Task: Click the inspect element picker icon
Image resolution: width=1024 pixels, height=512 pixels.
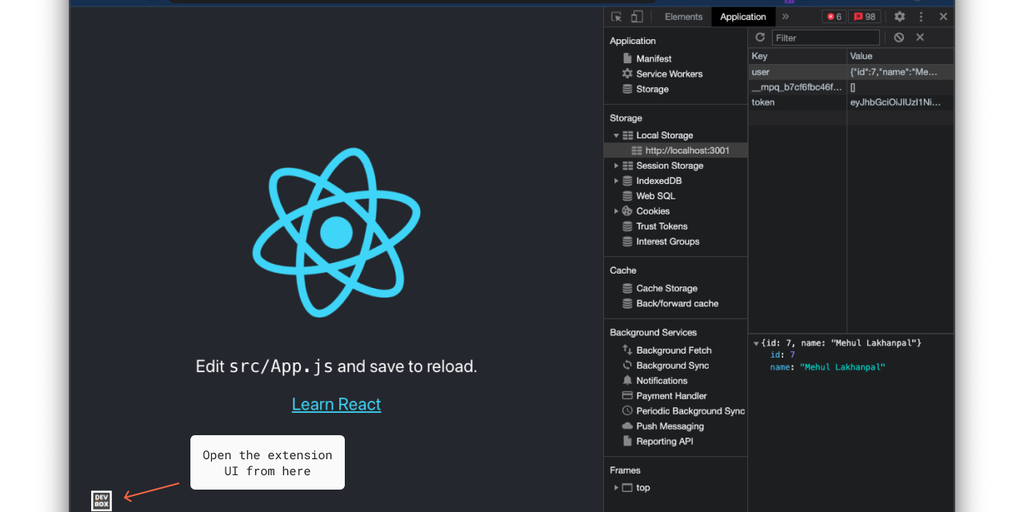Action: click(x=617, y=17)
